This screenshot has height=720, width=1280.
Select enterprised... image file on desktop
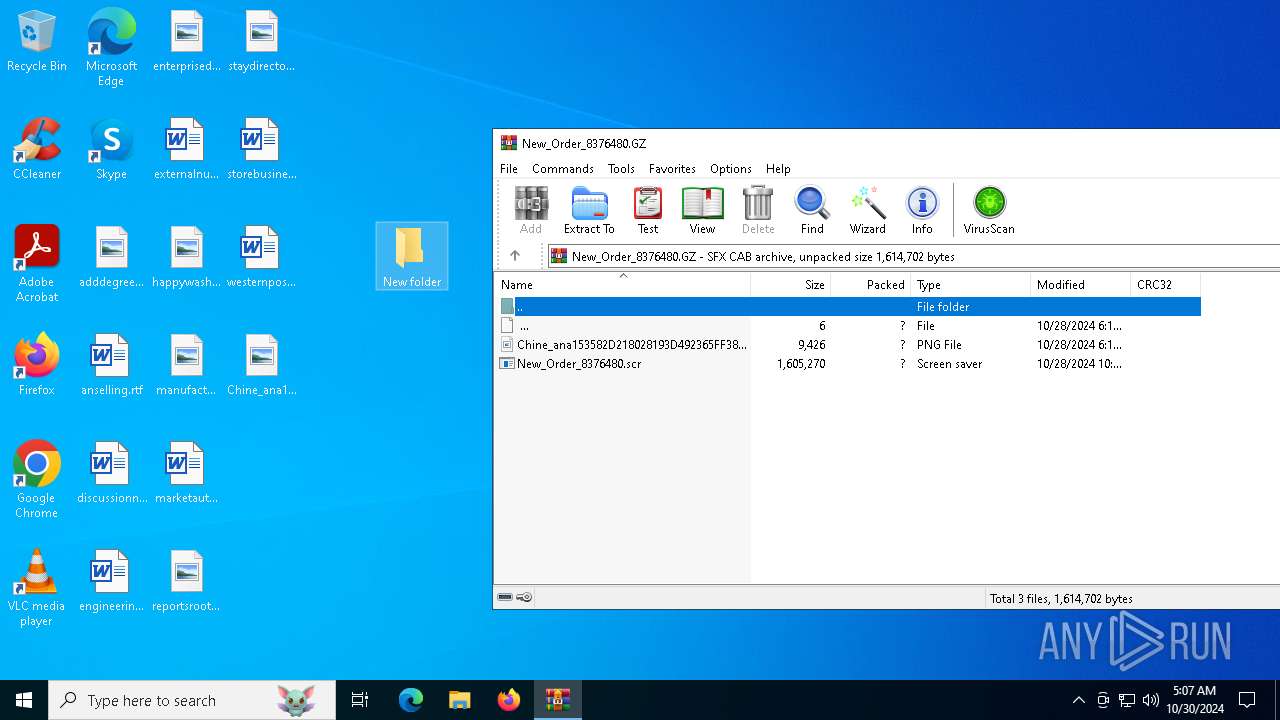tap(187, 42)
